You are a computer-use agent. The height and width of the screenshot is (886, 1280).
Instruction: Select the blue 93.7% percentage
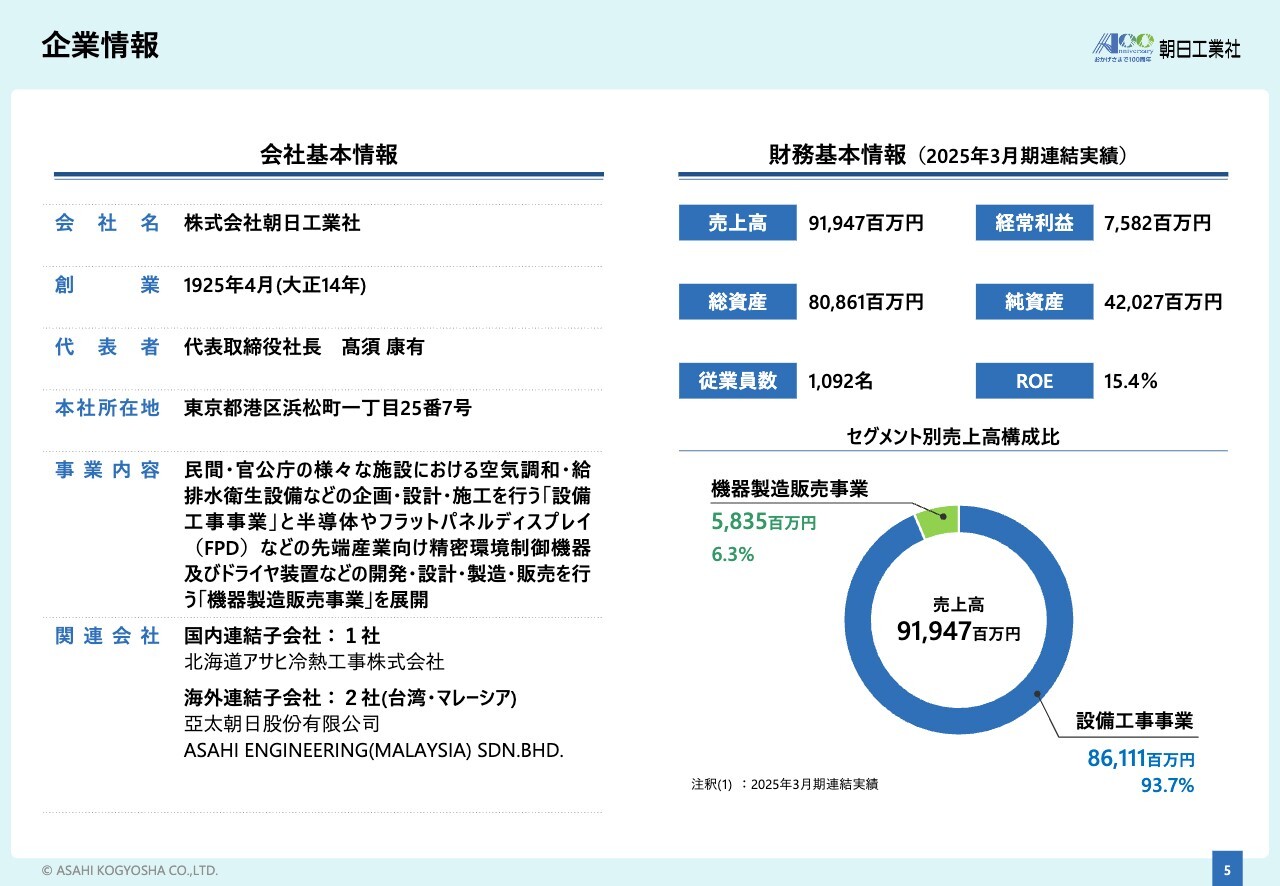click(1168, 786)
